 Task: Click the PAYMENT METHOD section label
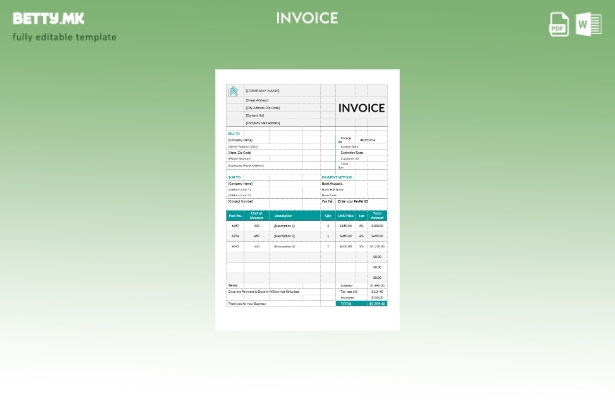[337, 177]
